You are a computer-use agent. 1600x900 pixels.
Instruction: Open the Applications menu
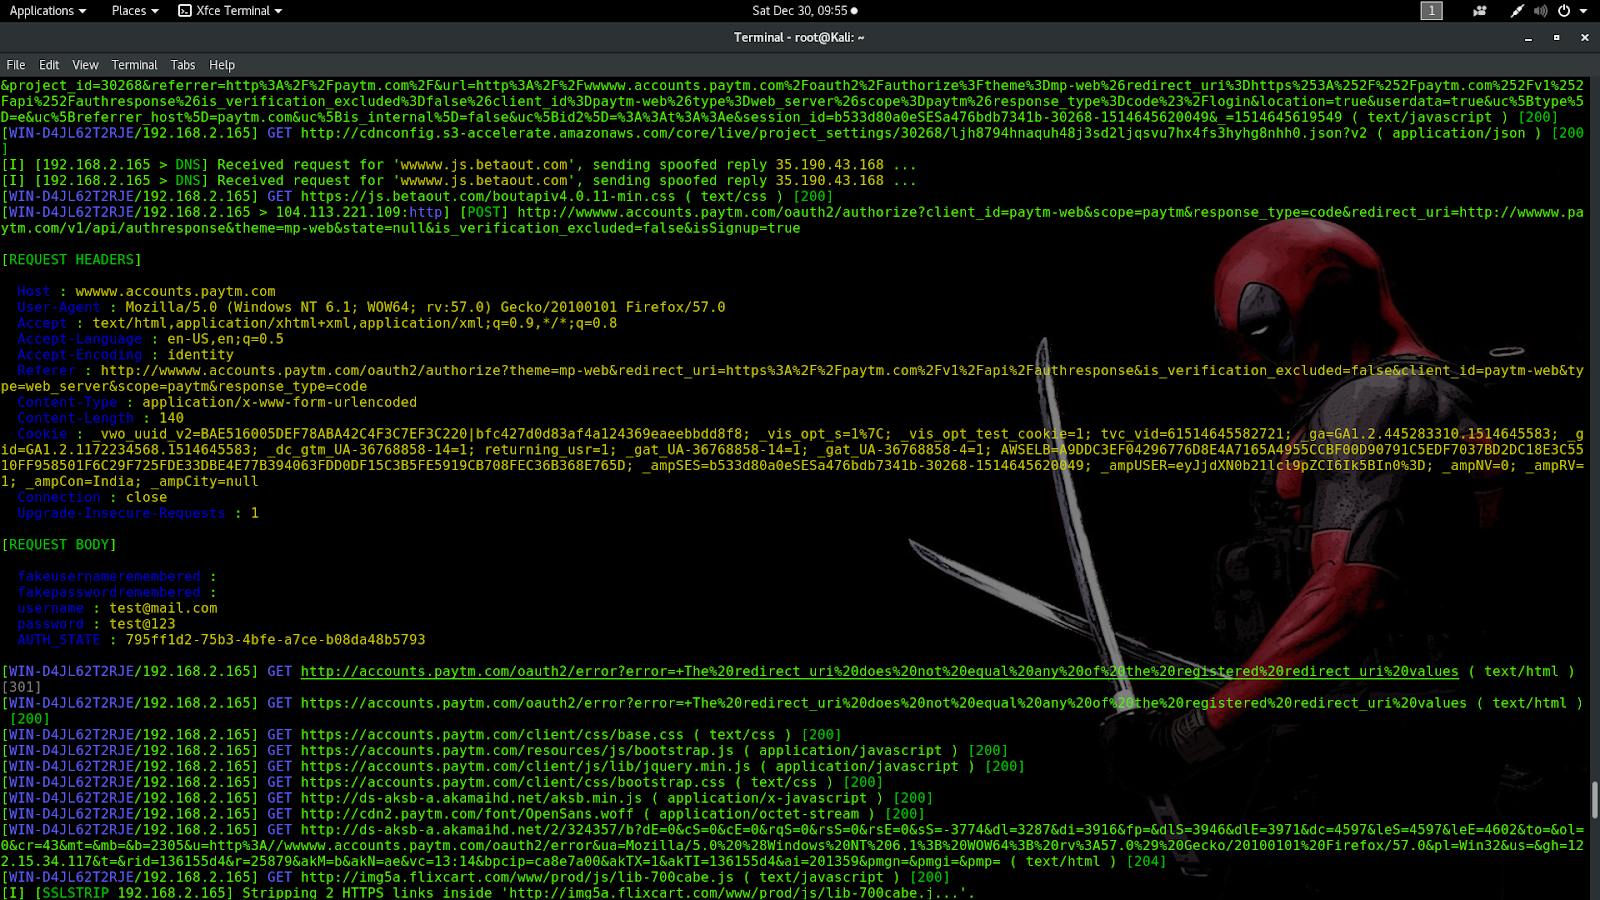click(x=48, y=11)
